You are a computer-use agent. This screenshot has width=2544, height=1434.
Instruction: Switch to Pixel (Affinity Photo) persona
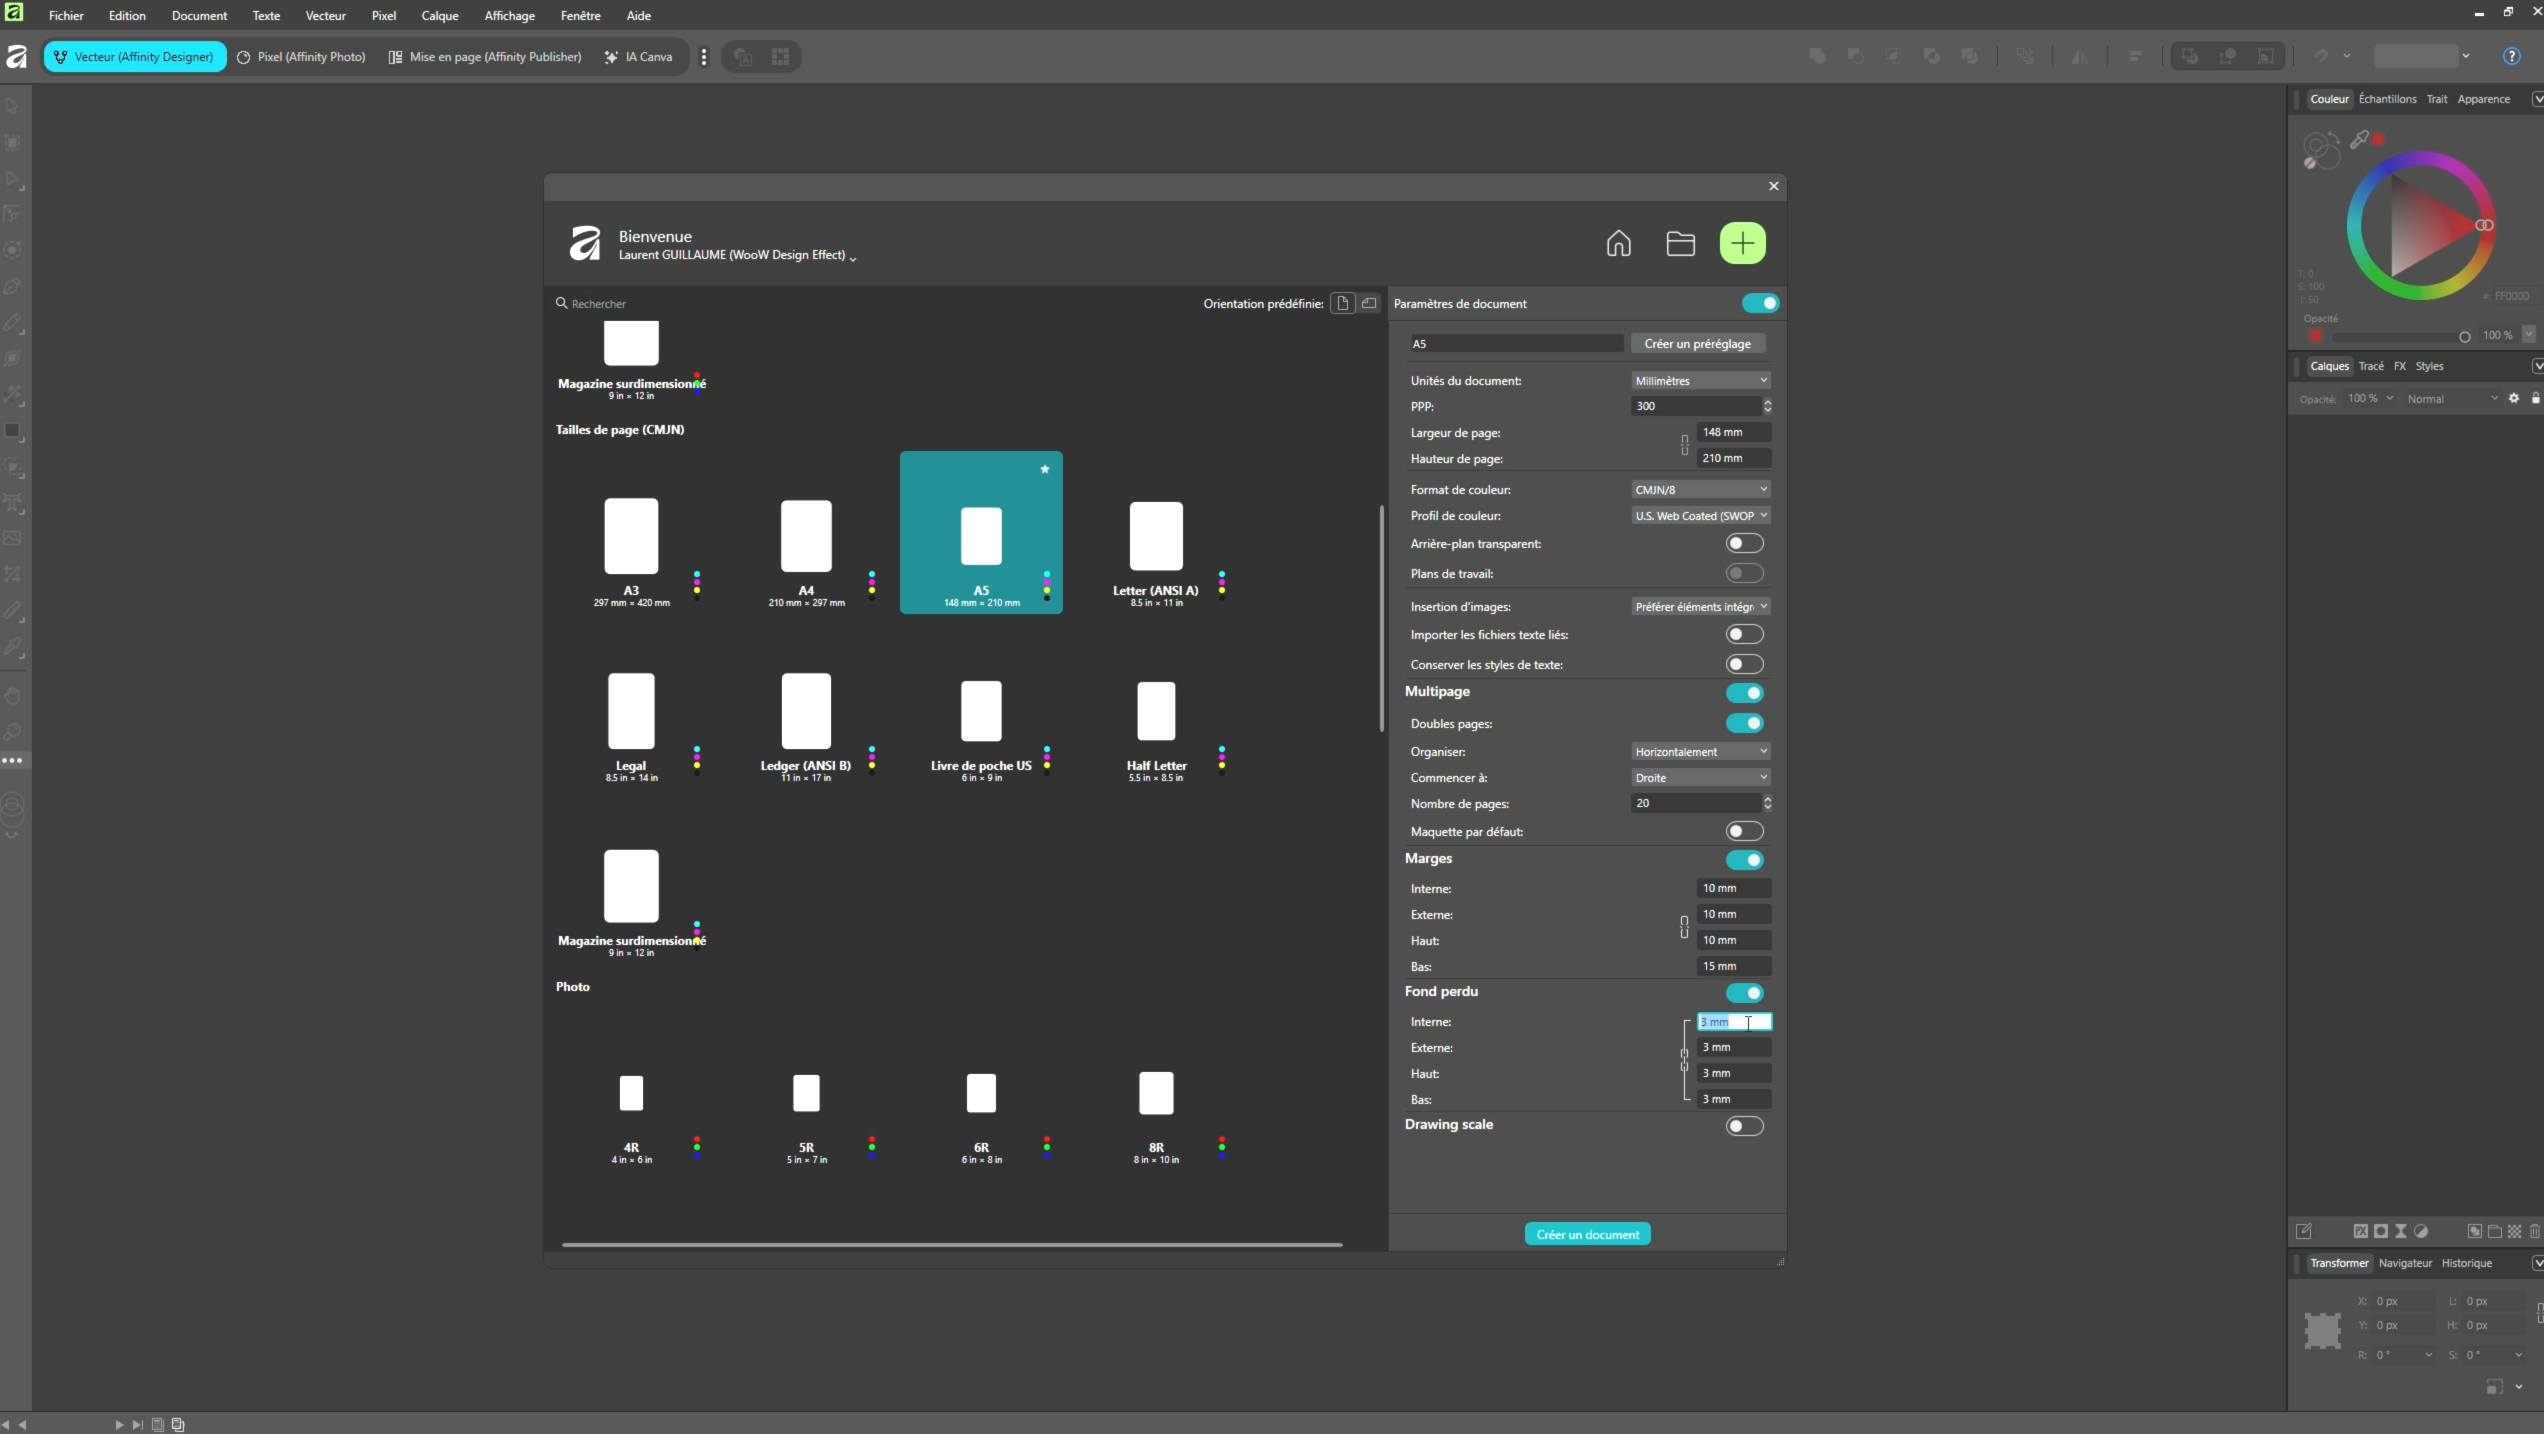301,57
